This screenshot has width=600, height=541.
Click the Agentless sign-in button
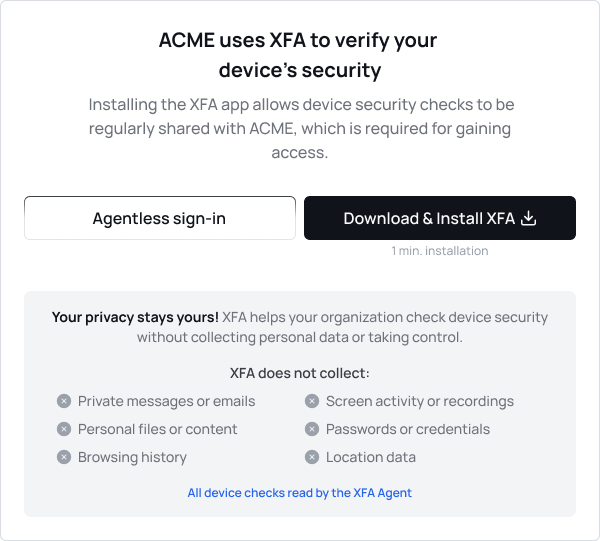point(159,218)
